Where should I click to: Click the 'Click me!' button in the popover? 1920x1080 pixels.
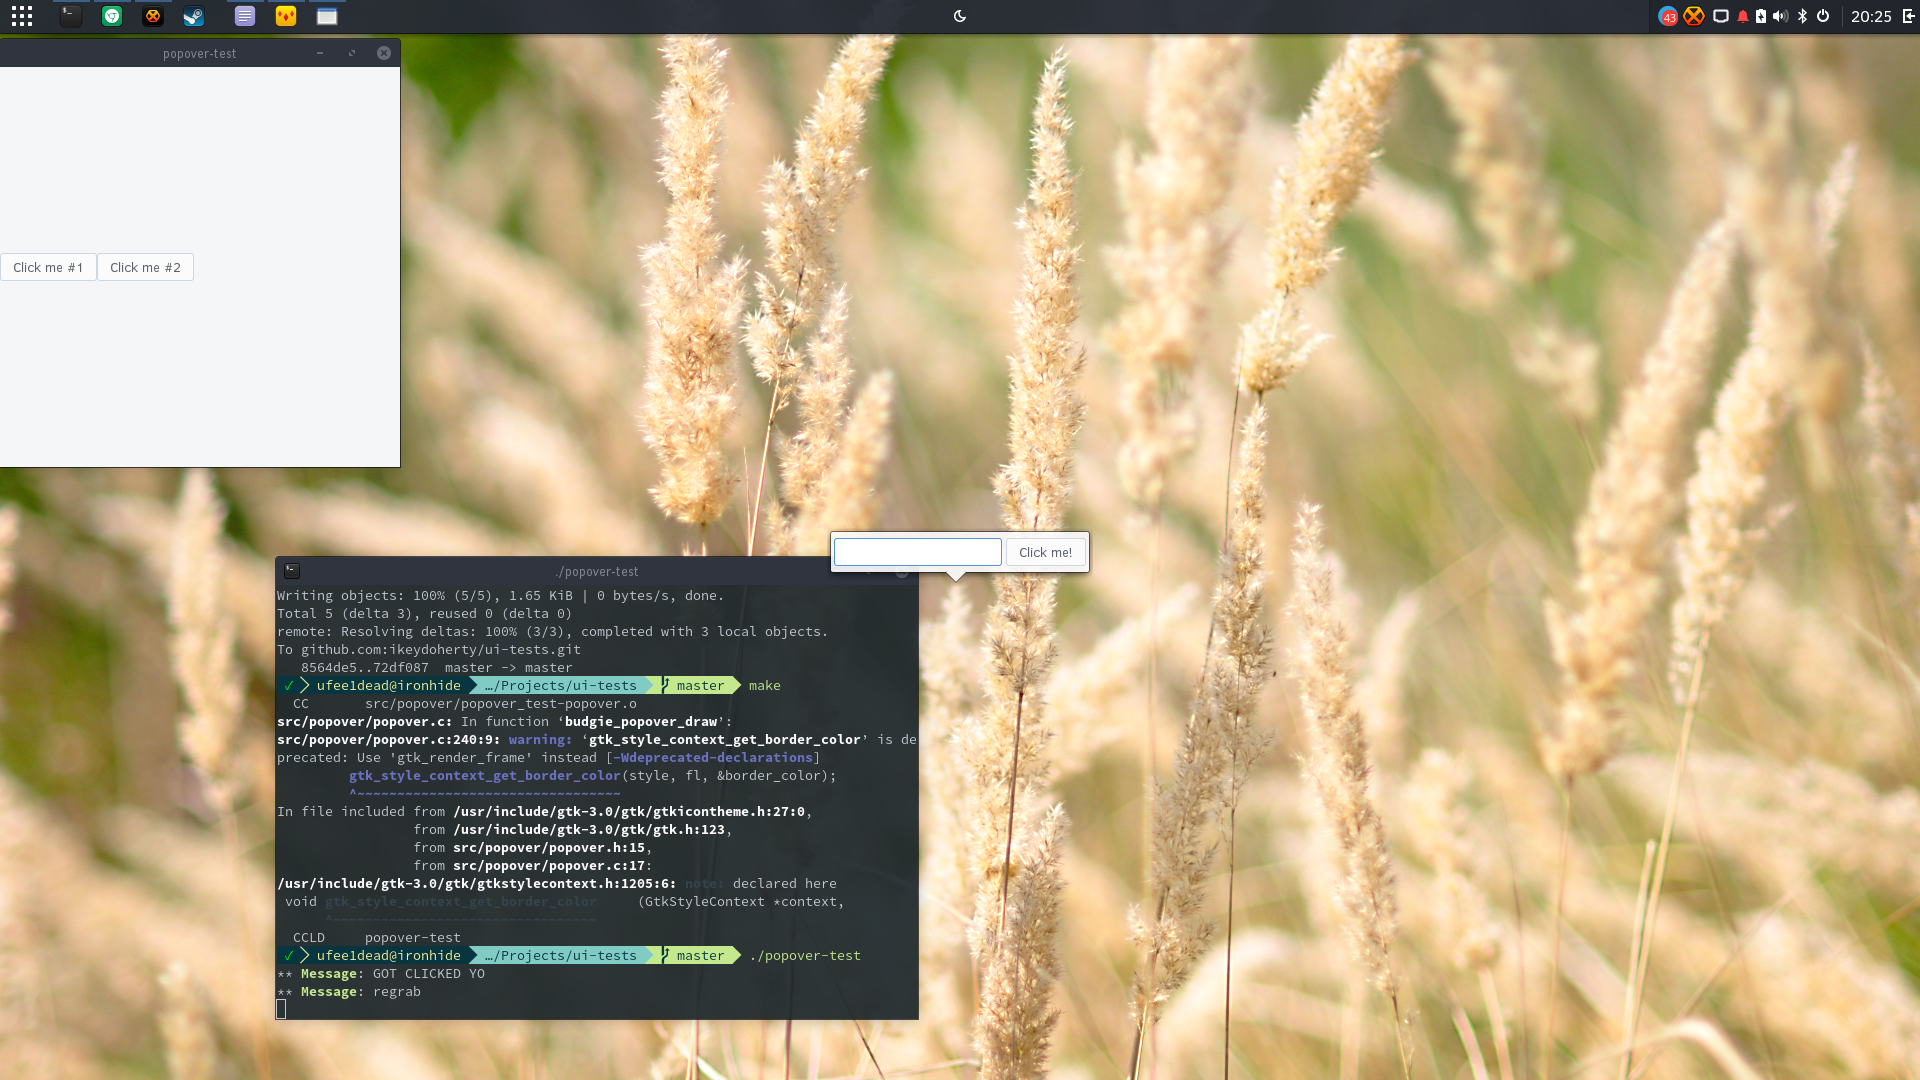(1045, 552)
